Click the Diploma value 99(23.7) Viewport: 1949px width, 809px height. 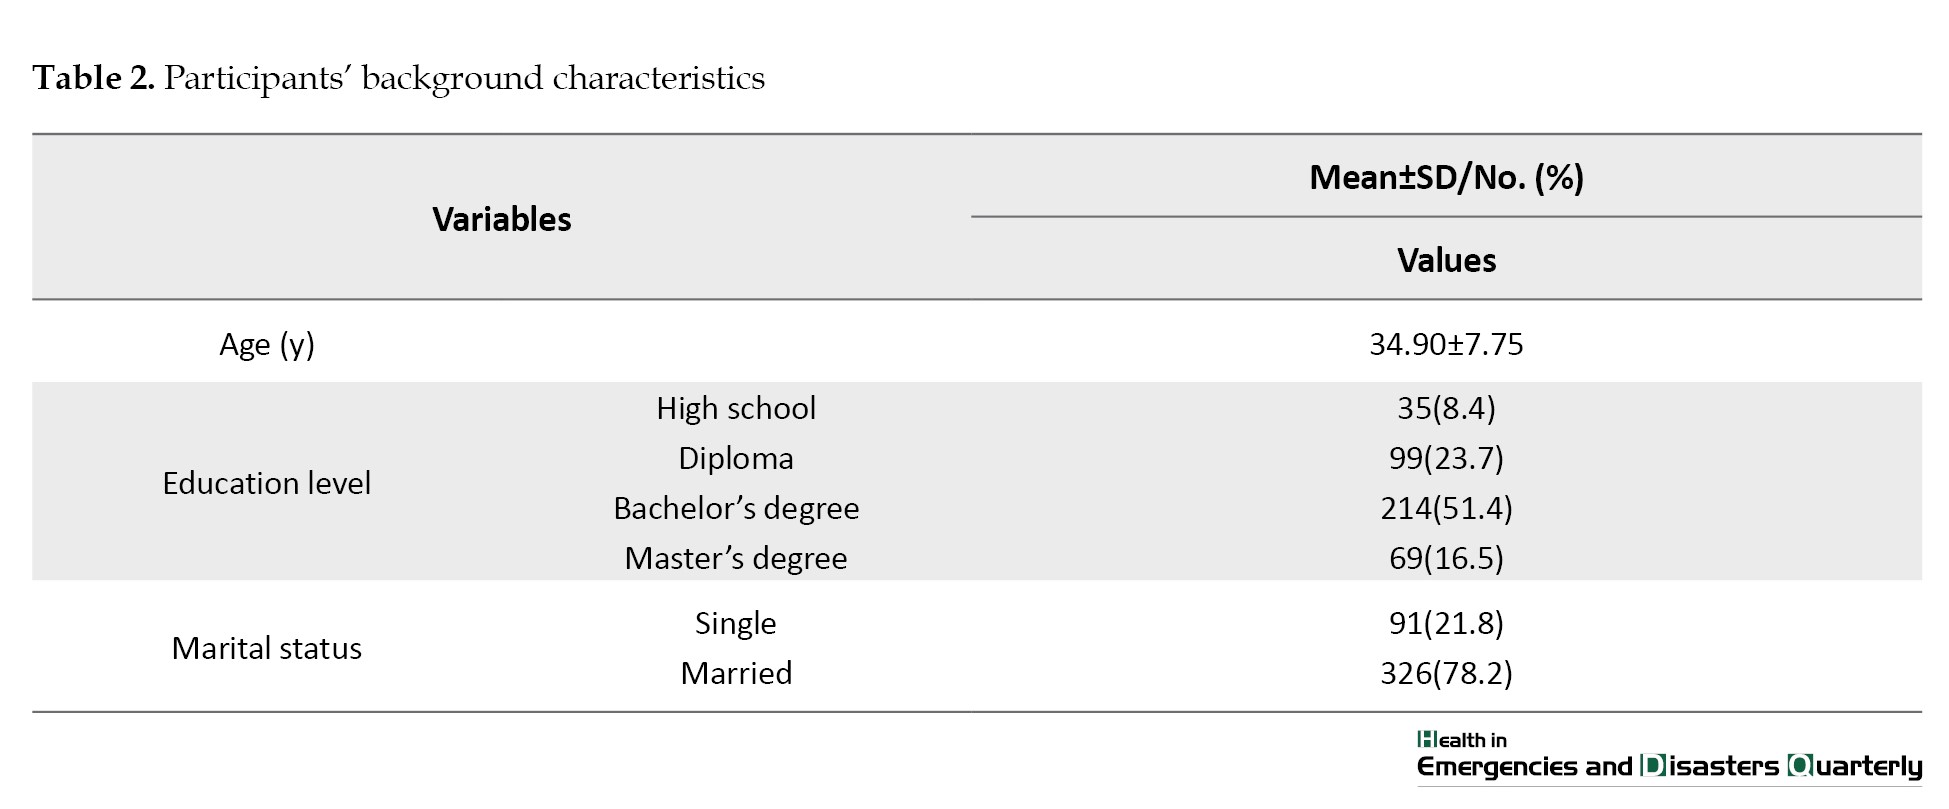click(1446, 458)
